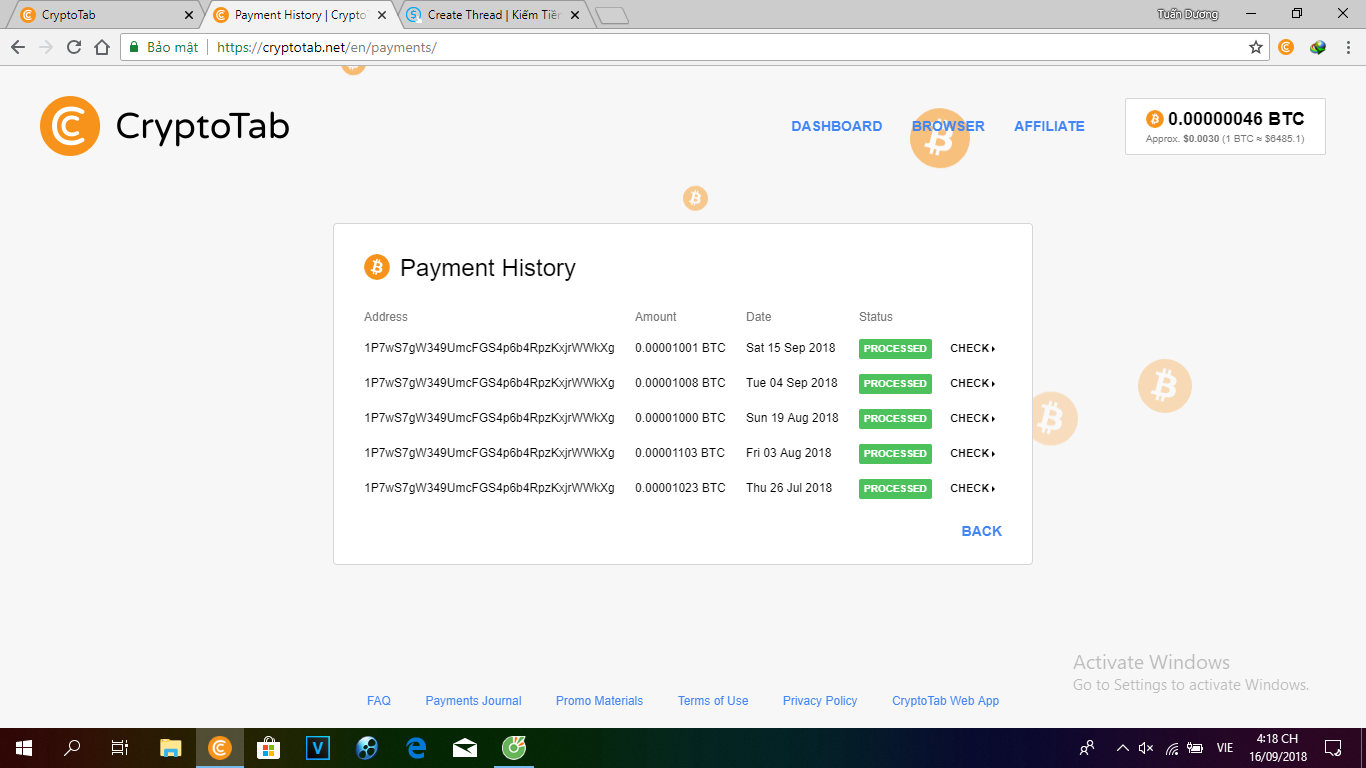Viewport: 1366px width, 768px height.
Task: Click PROCESSED status for Sat 15 Sep 2018
Action: click(895, 349)
